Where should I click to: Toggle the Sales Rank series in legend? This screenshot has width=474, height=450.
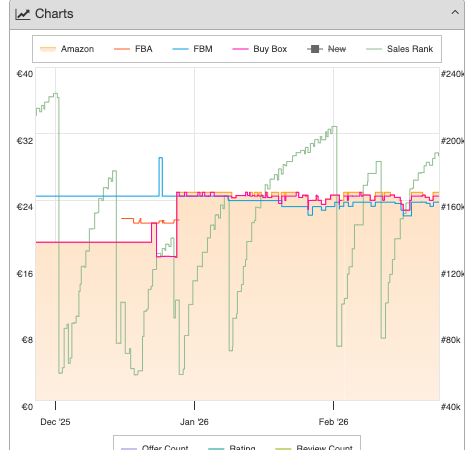[400, 49]
